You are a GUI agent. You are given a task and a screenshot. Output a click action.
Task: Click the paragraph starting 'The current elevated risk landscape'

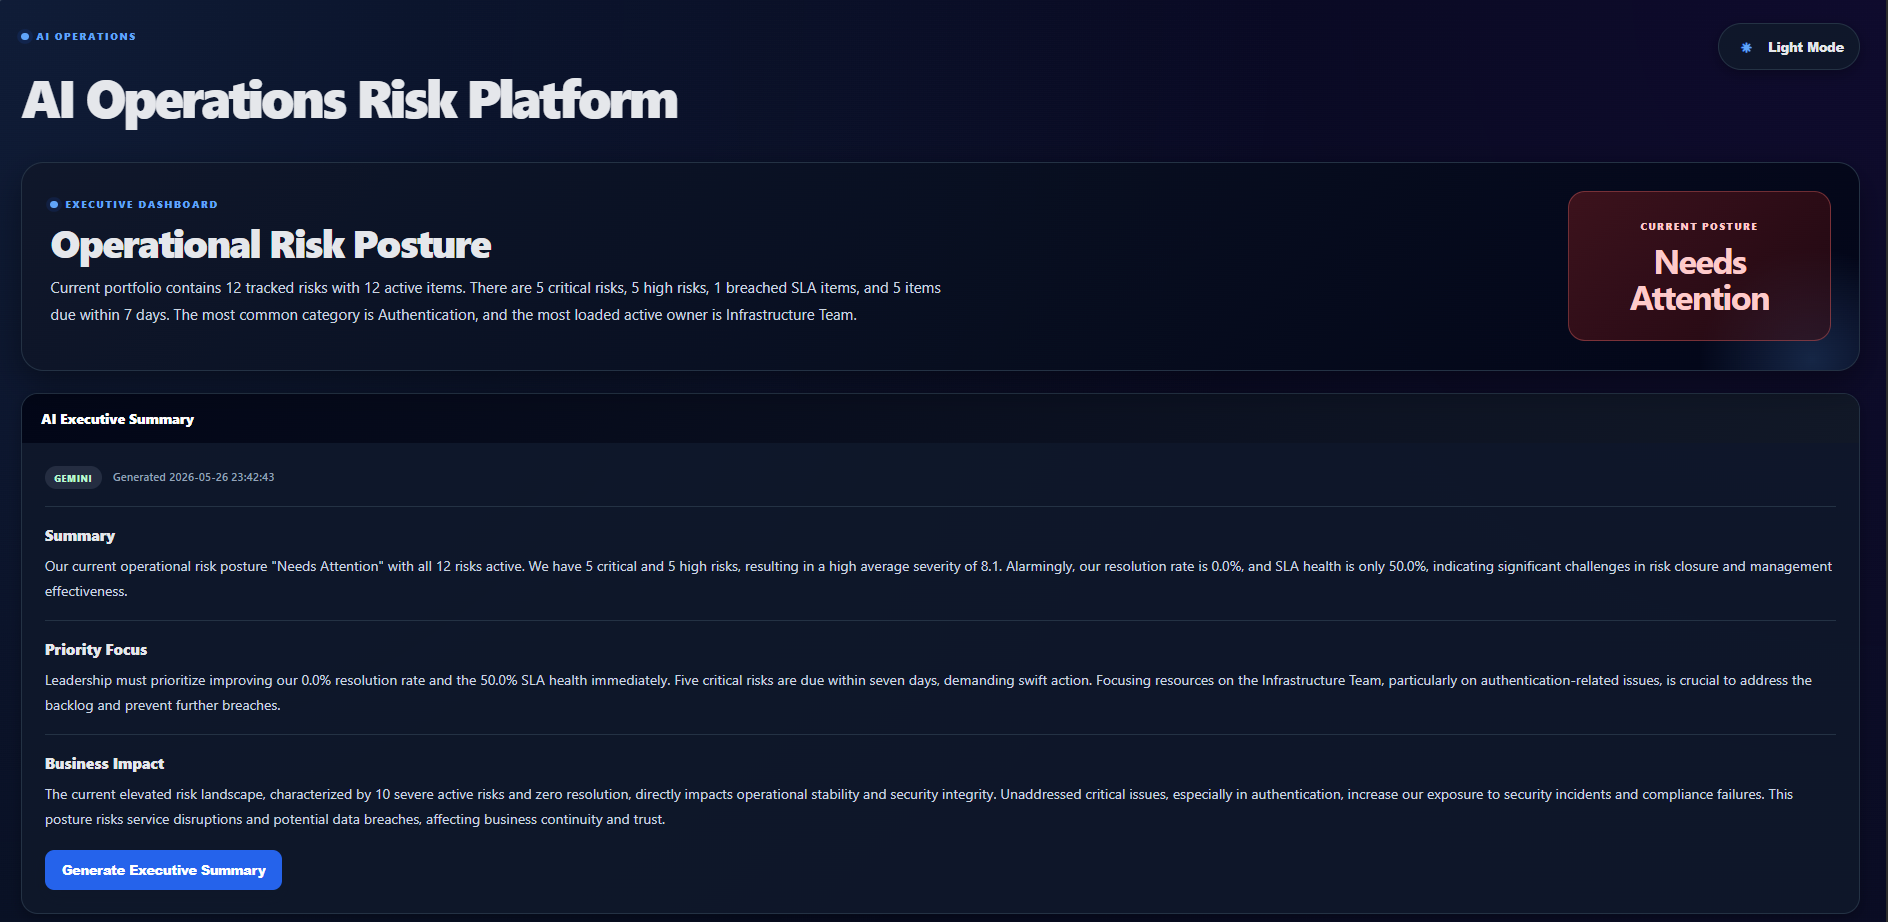click(x=919, y=807)
